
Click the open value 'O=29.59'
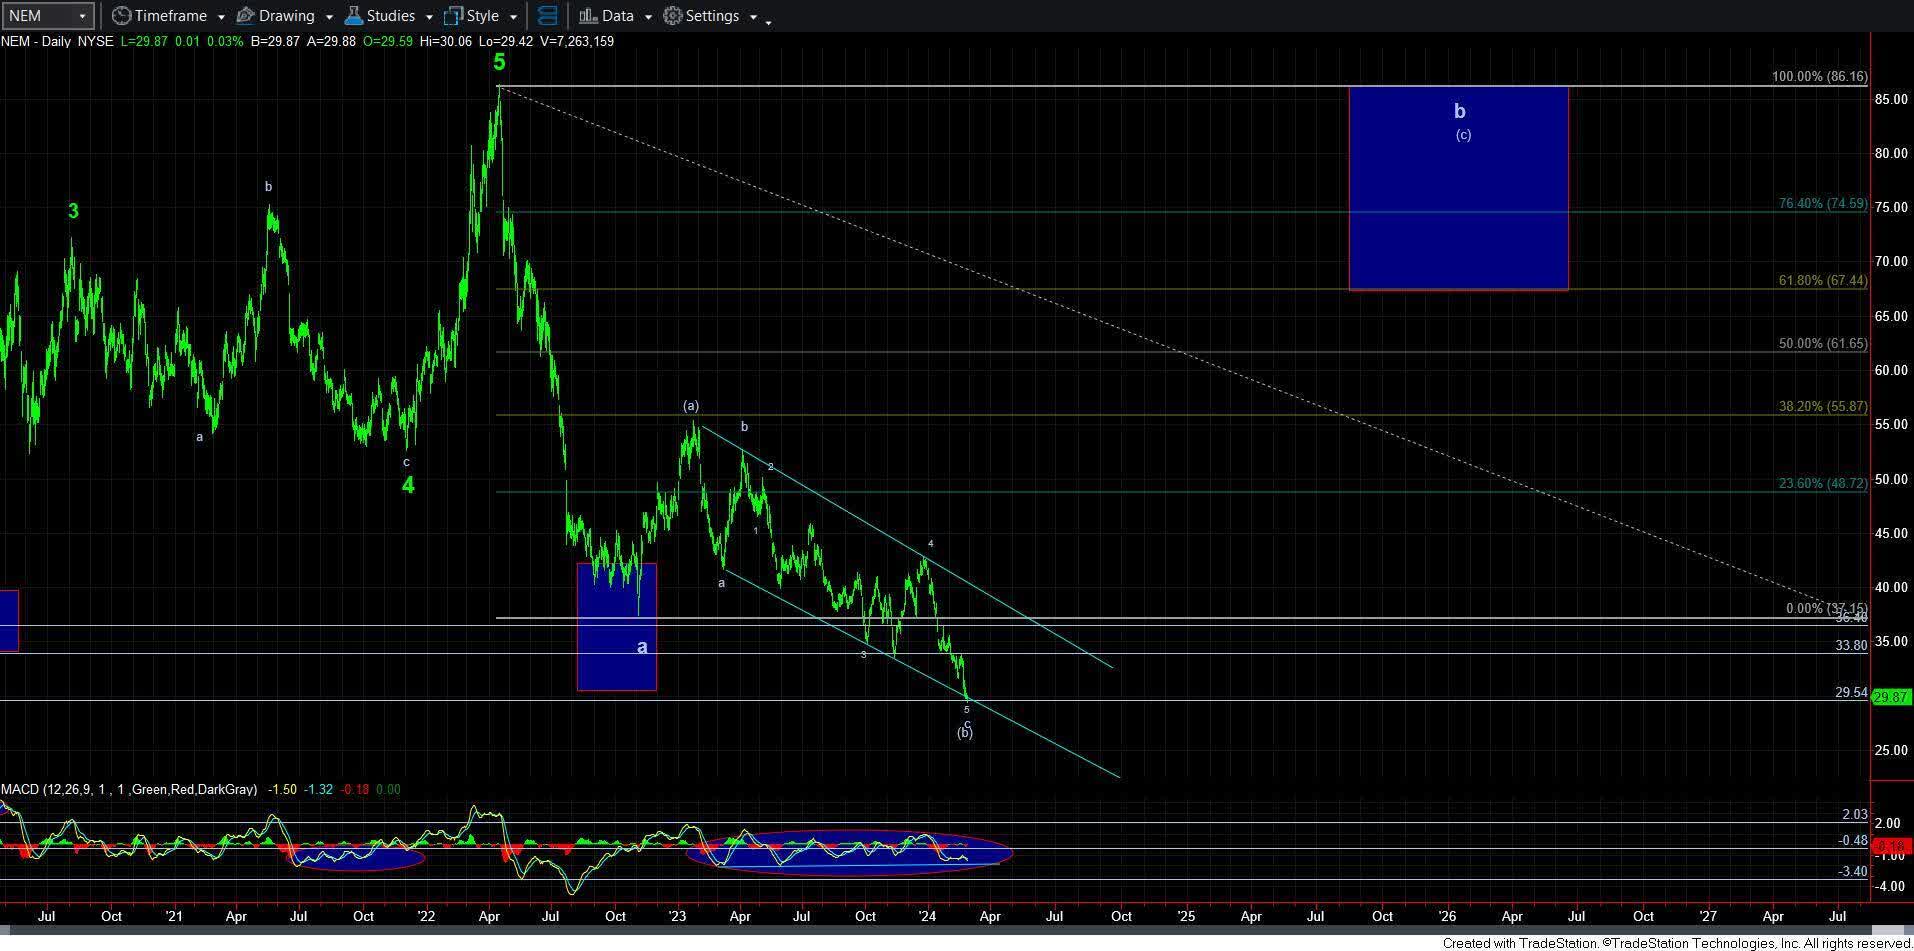[387, 41]
